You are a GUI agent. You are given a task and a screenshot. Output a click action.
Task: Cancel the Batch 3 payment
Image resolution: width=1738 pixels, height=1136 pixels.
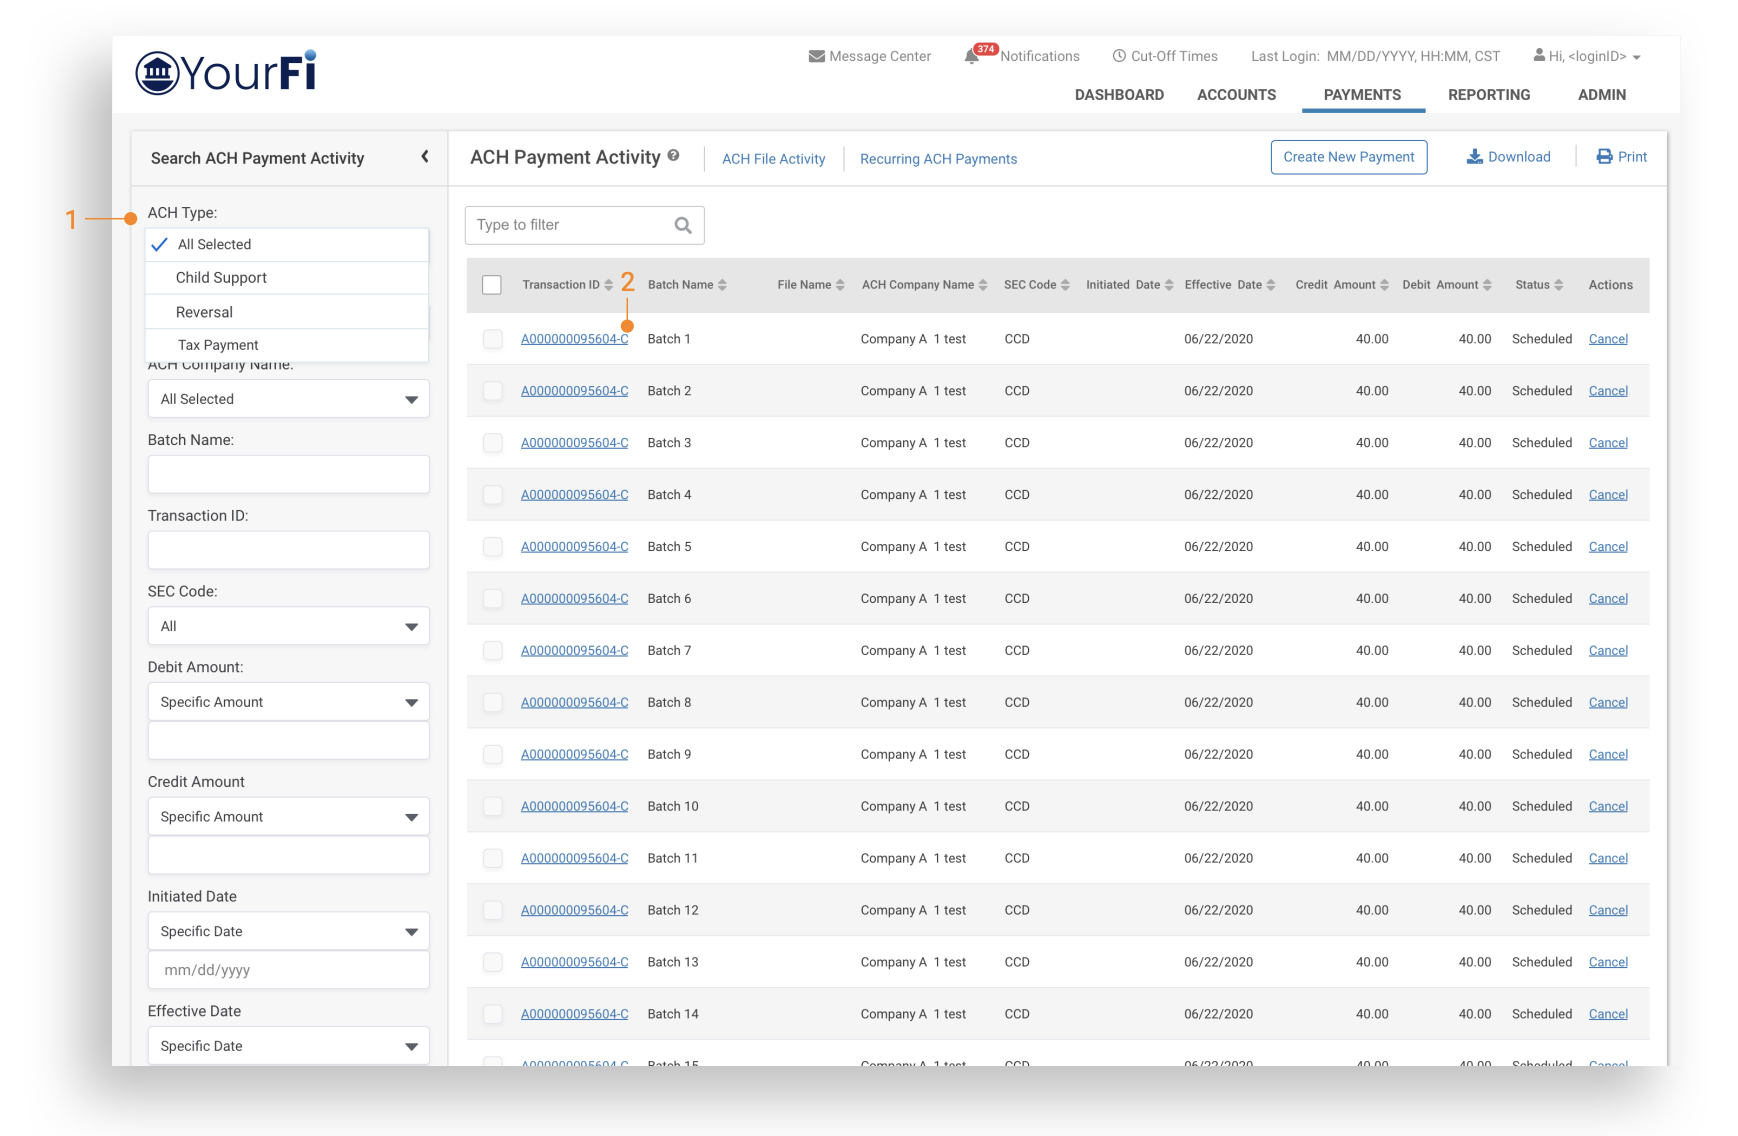pyautogui.click(x=1607, y=443)
